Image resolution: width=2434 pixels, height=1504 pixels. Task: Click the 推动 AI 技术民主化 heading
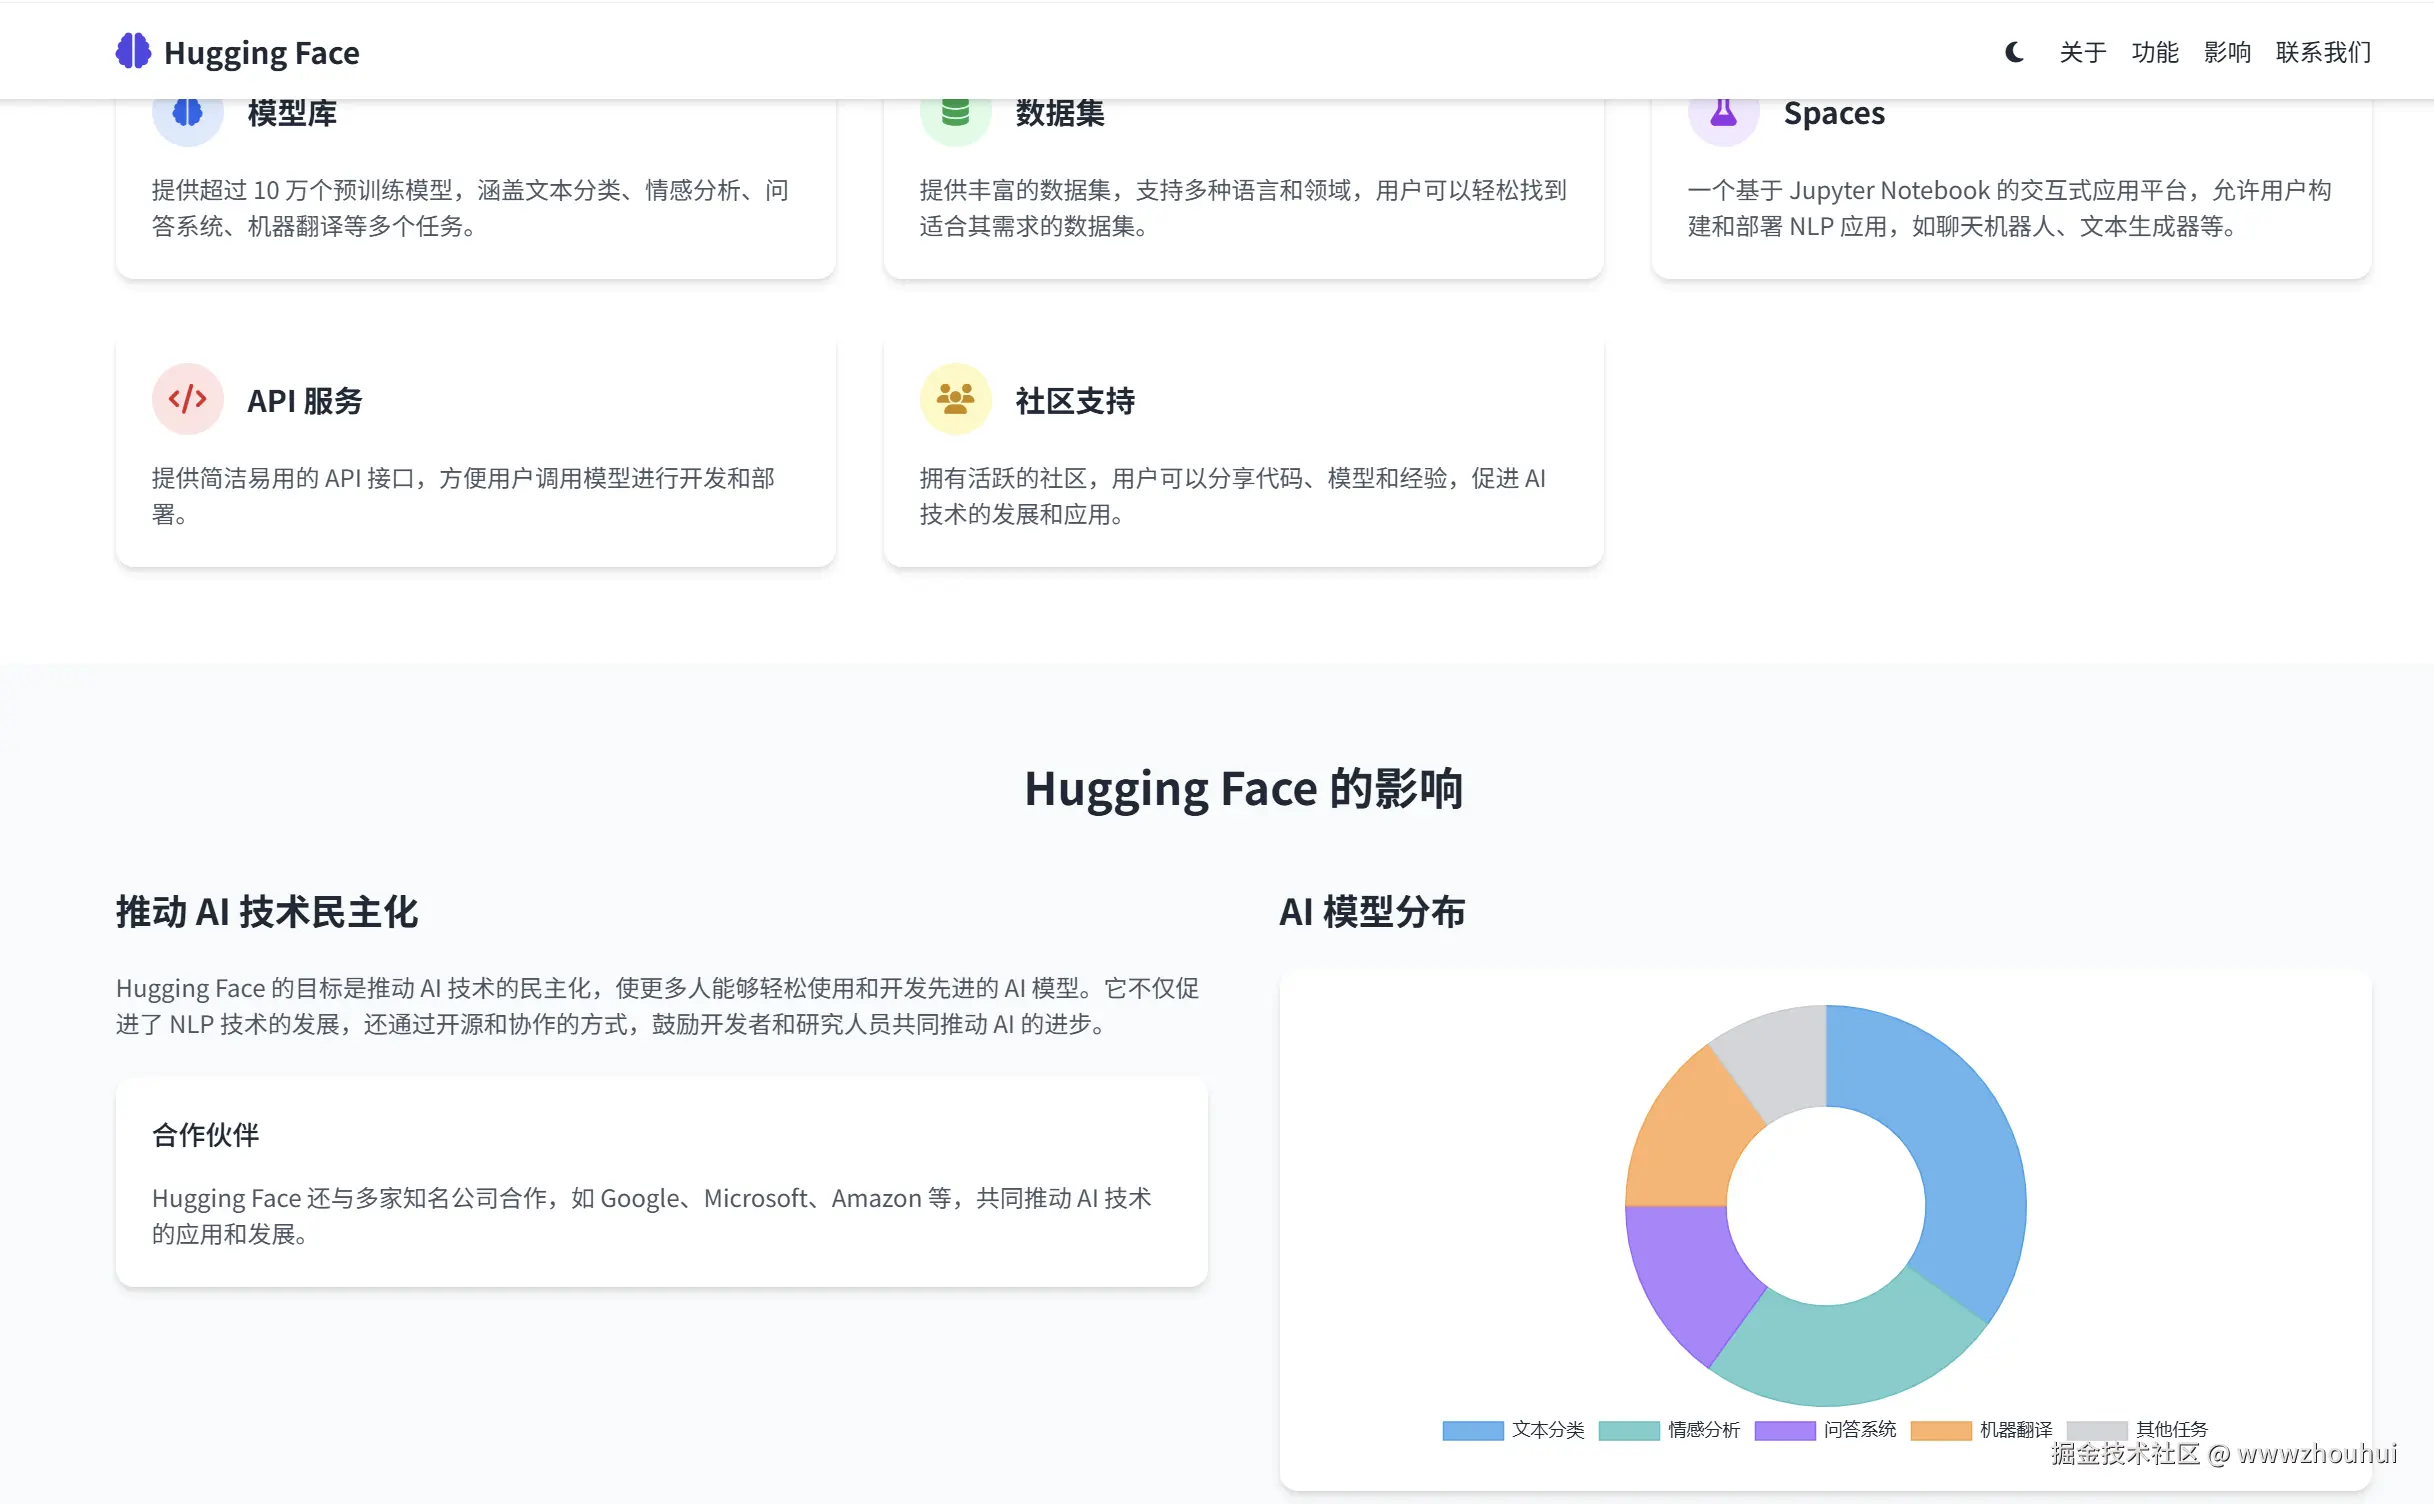(x=267, y=912)
